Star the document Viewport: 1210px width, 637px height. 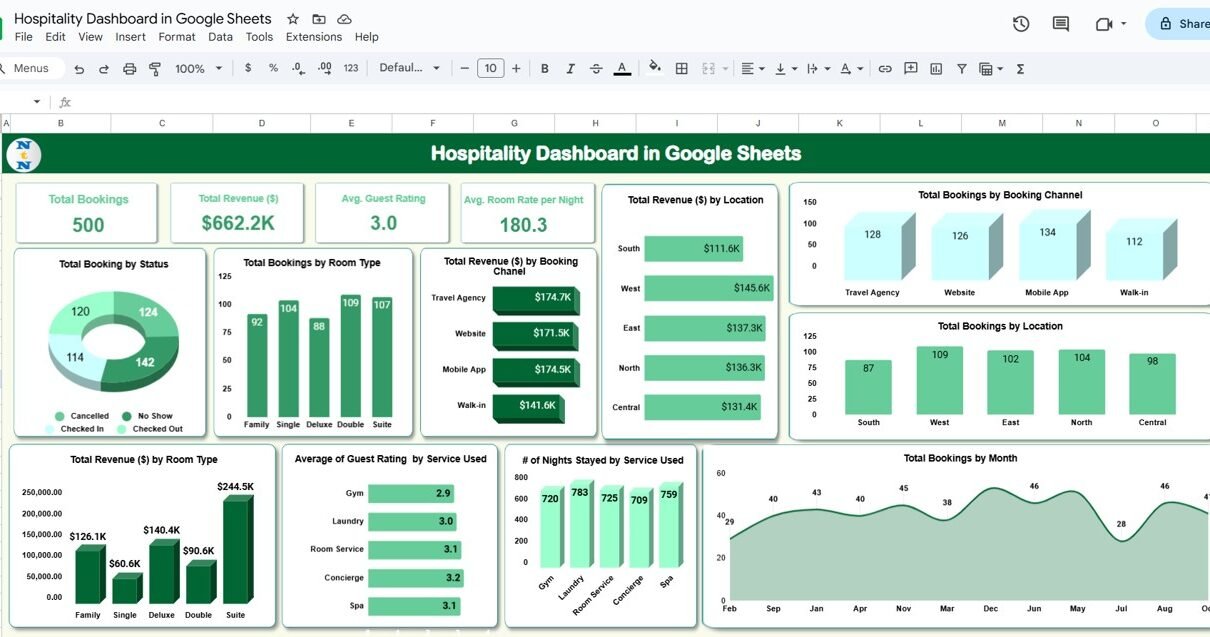tap(293, 19)
